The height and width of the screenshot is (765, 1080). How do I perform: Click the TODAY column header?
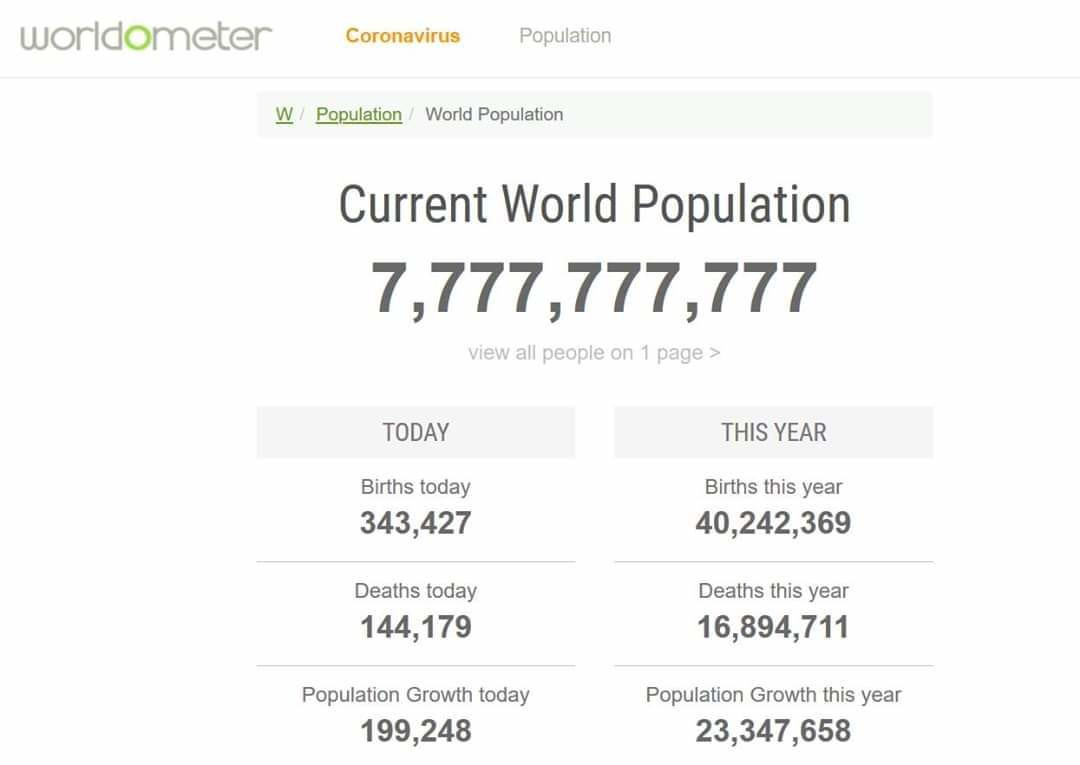coord(415,432)
